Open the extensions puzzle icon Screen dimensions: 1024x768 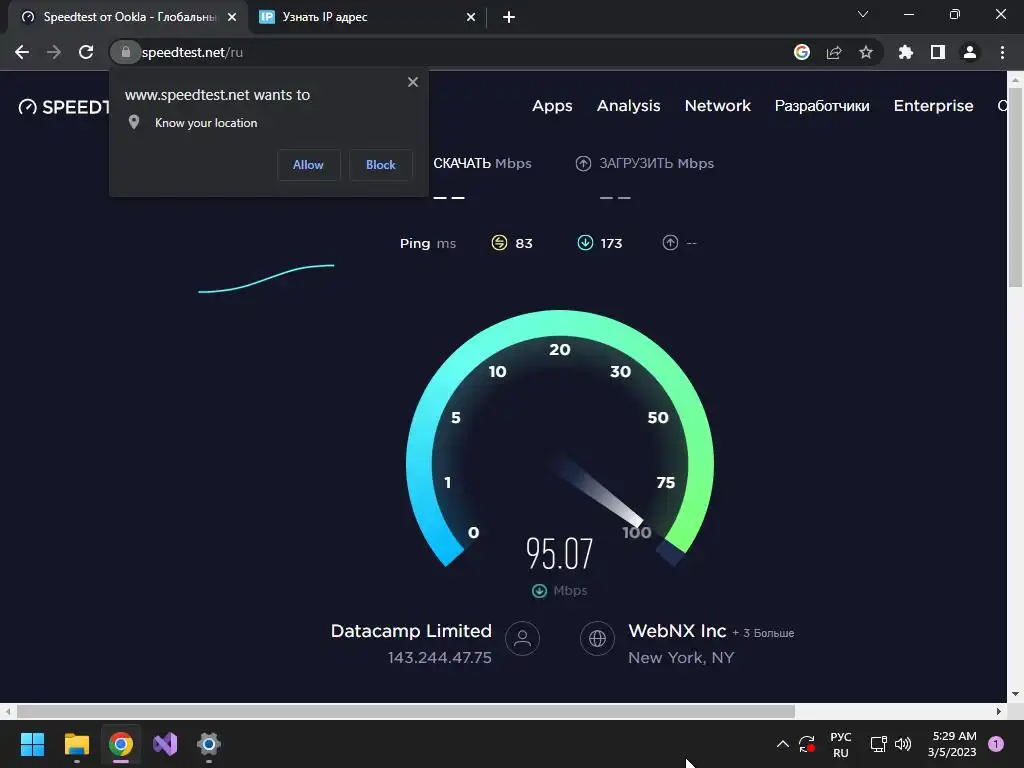[x=905, y=52]
